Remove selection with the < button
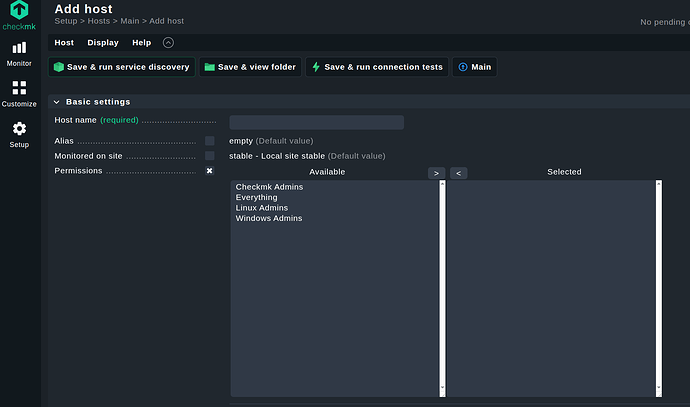This screenshot has width=690, height=407. (458, 173)
